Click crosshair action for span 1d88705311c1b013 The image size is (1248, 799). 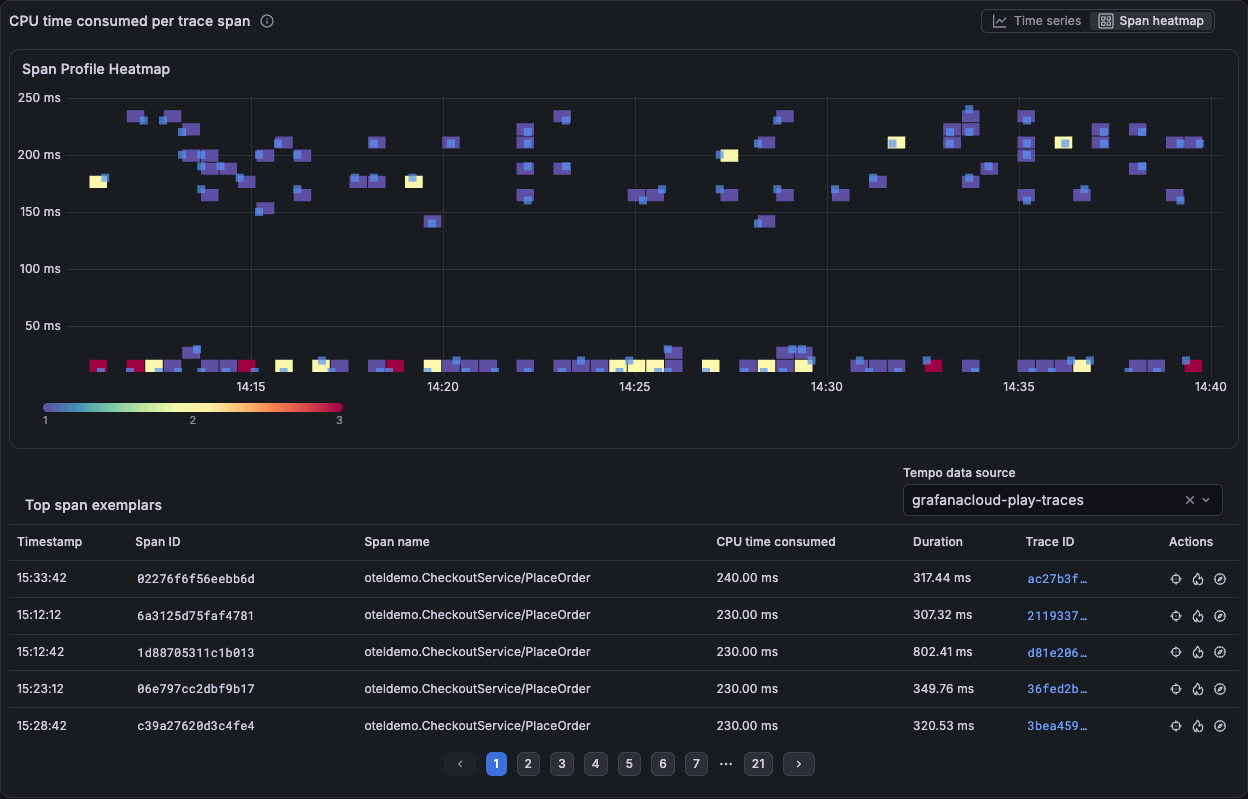coord(1176,652)
